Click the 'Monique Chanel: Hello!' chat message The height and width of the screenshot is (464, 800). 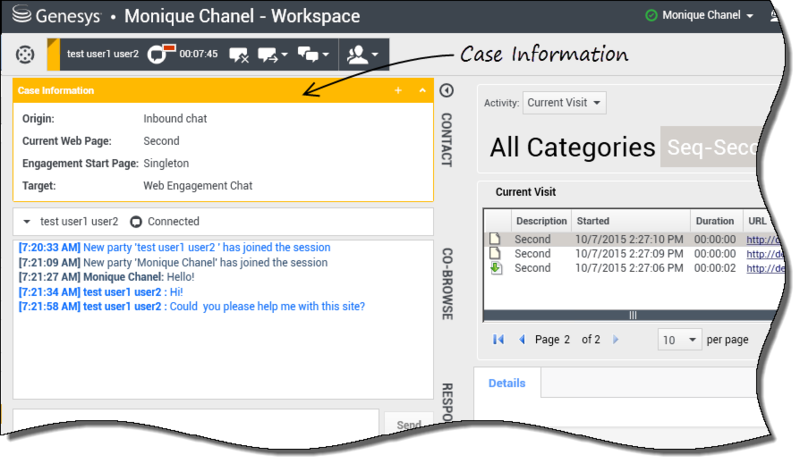107,277
